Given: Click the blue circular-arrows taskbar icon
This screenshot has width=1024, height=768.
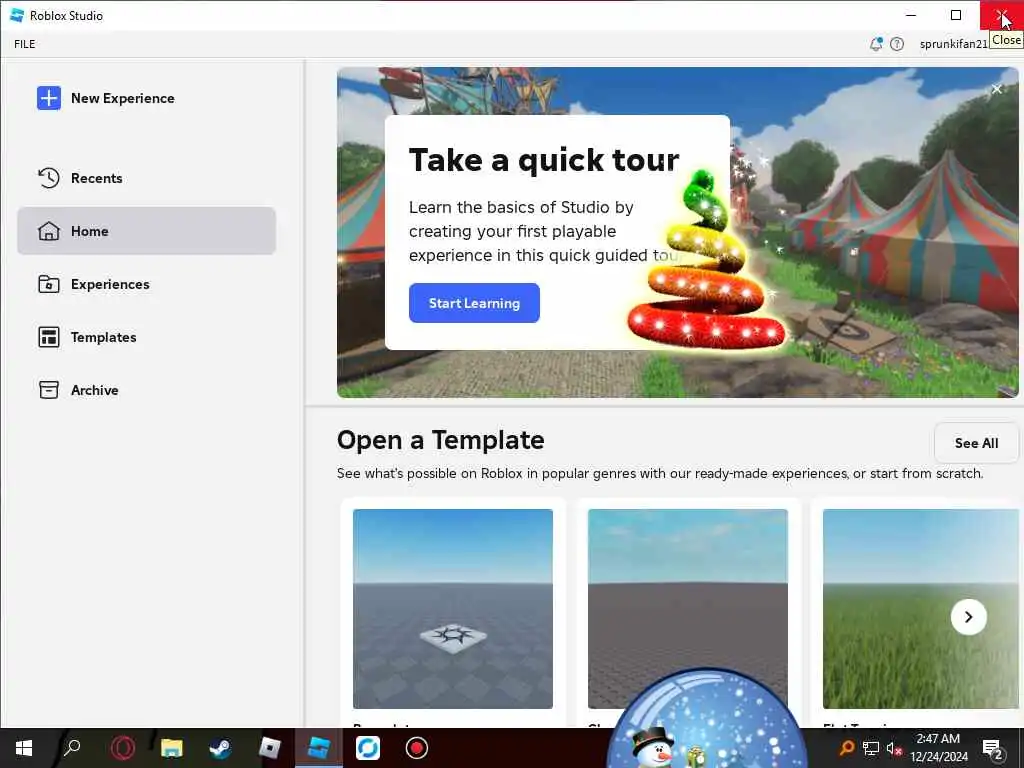Looking at the screenshot, I should click(368, 748).
